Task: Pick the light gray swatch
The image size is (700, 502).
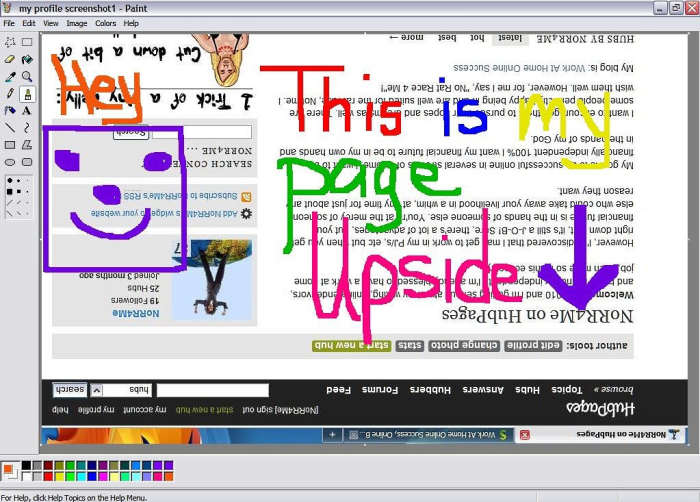Action: click(37, 476)
